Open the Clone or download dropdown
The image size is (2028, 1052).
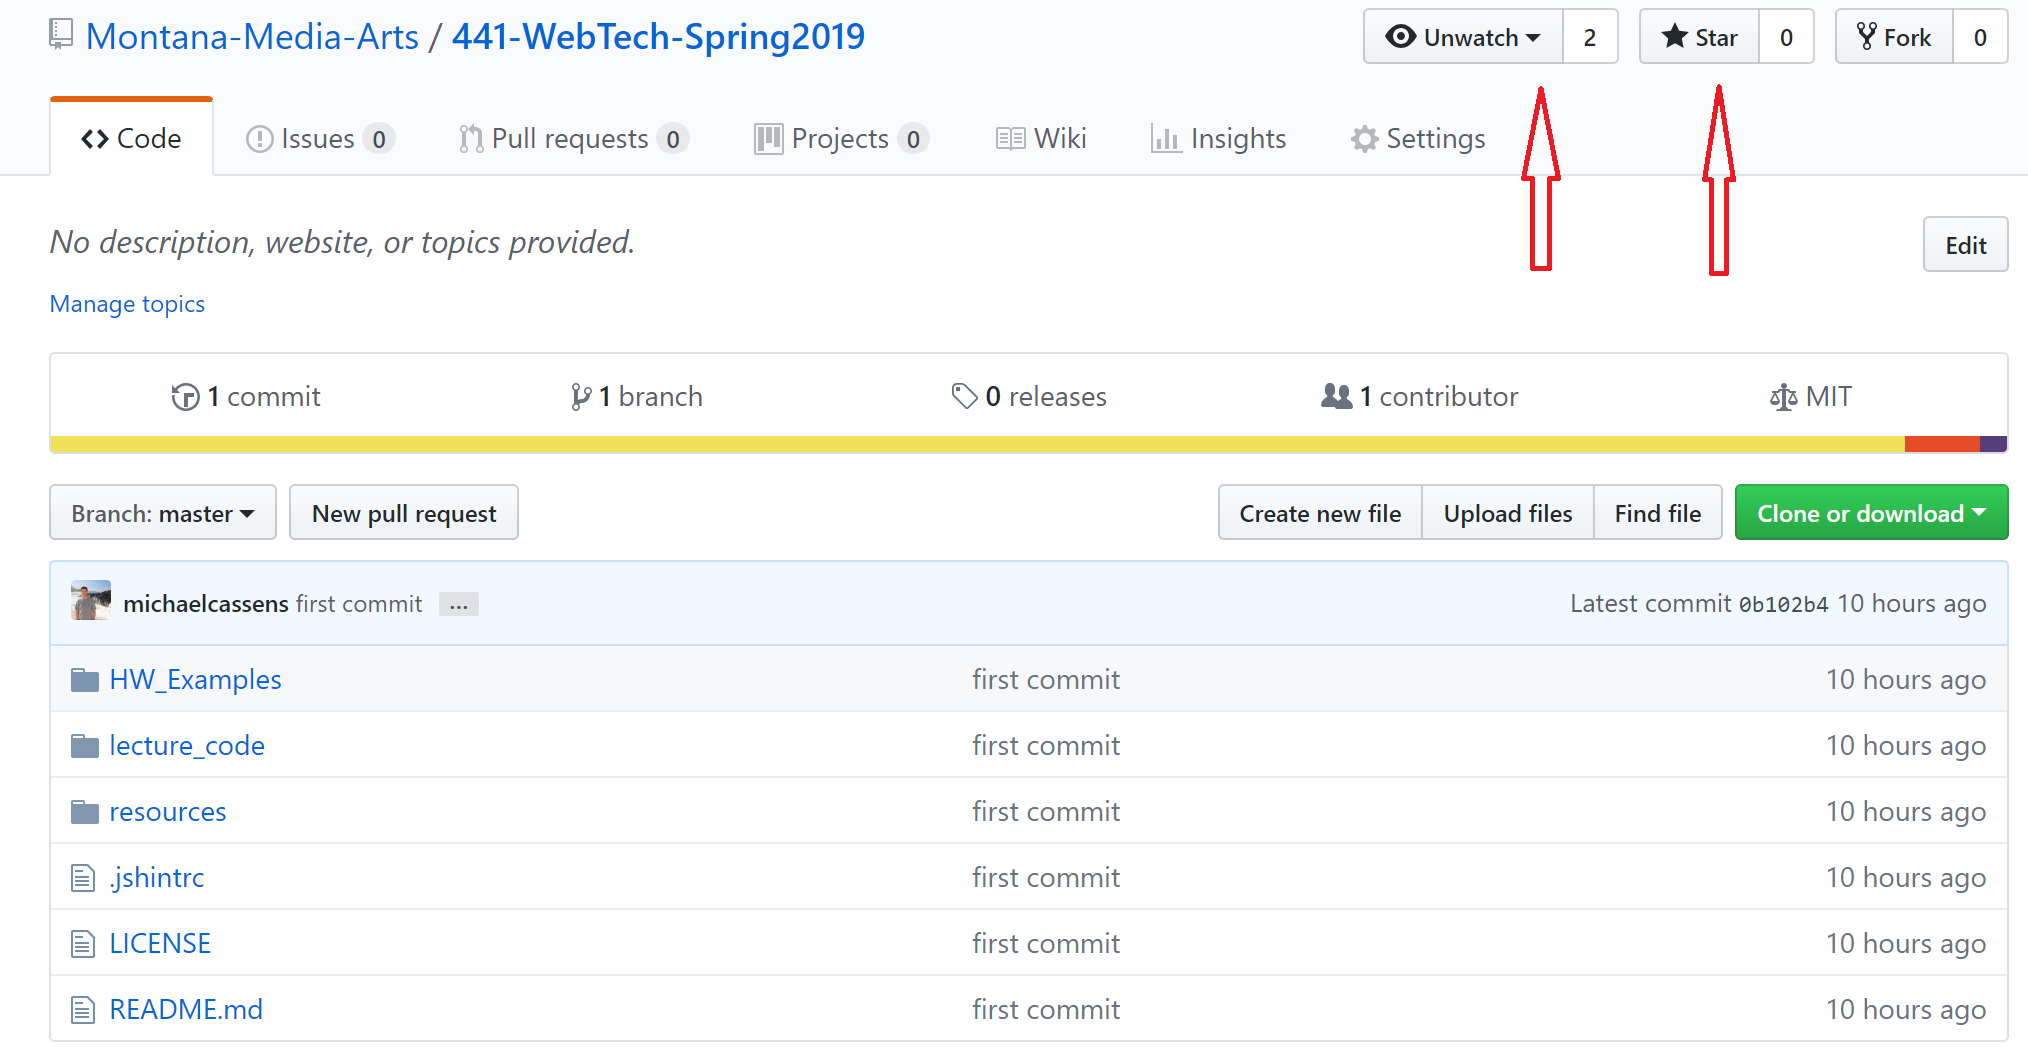(1871, 513)
